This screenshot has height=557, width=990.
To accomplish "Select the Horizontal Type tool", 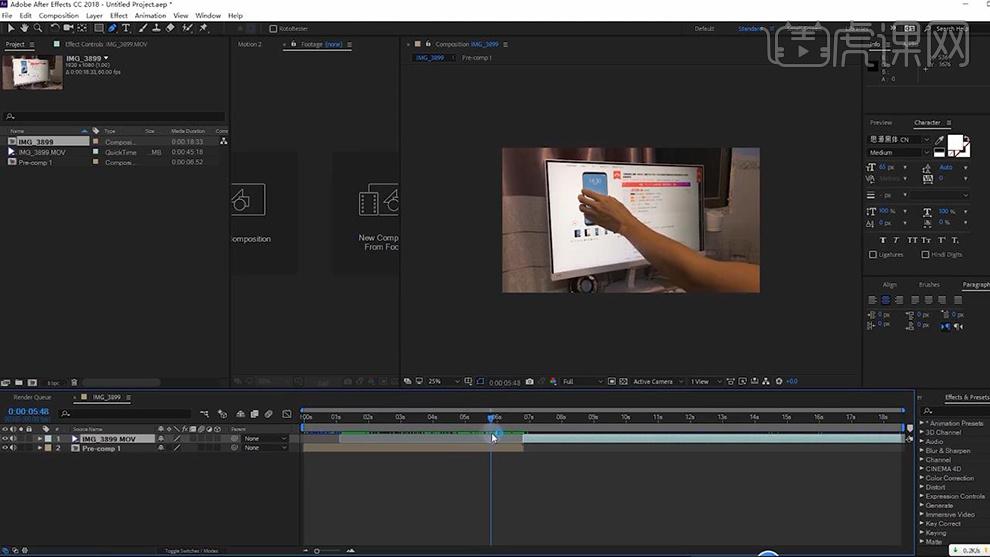I will click(x=126, y=28).
